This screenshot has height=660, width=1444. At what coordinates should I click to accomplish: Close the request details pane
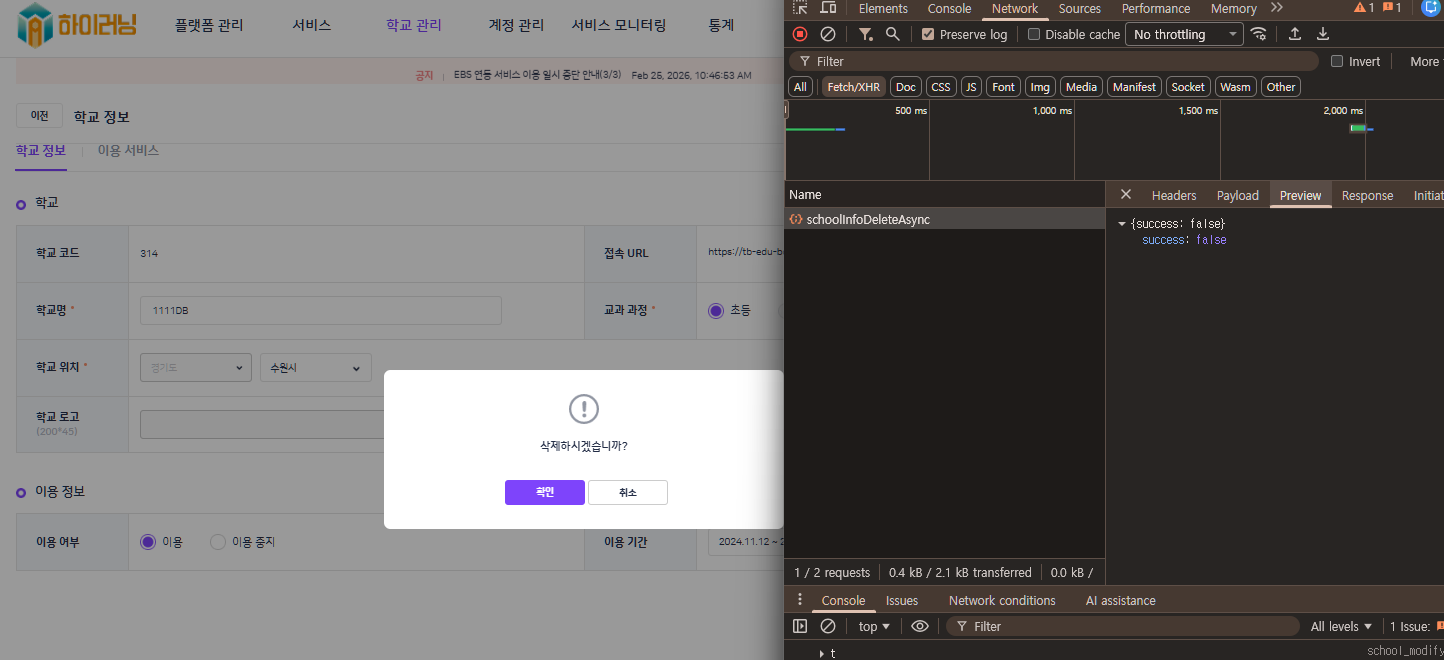point(1126,195)
